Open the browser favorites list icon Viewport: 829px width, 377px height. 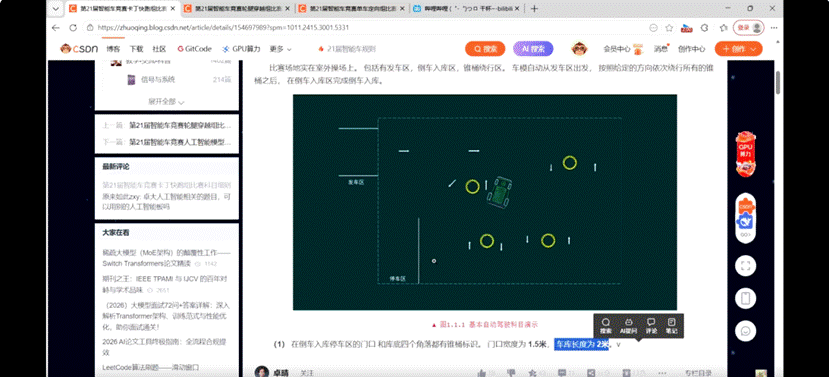point(724,27)
